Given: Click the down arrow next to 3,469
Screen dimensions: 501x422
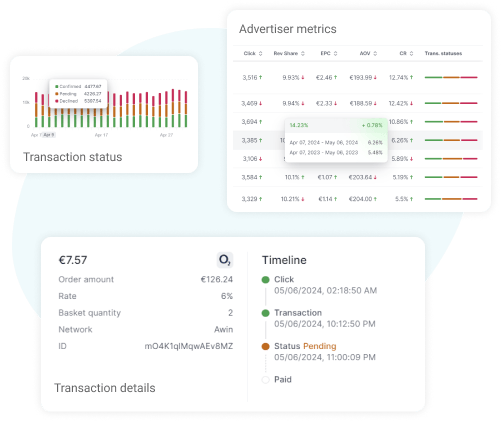Looking at the screenshot, I should coord(260,103).
